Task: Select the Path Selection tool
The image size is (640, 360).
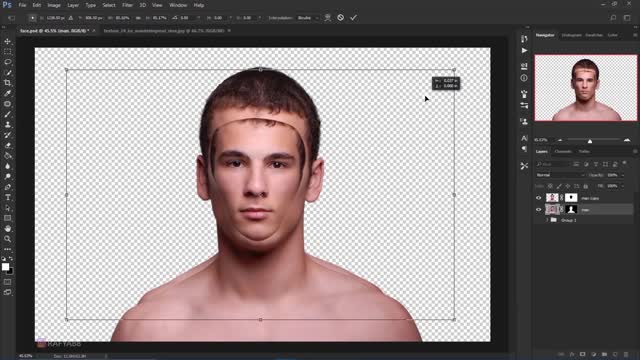Action: click(7, 208)
